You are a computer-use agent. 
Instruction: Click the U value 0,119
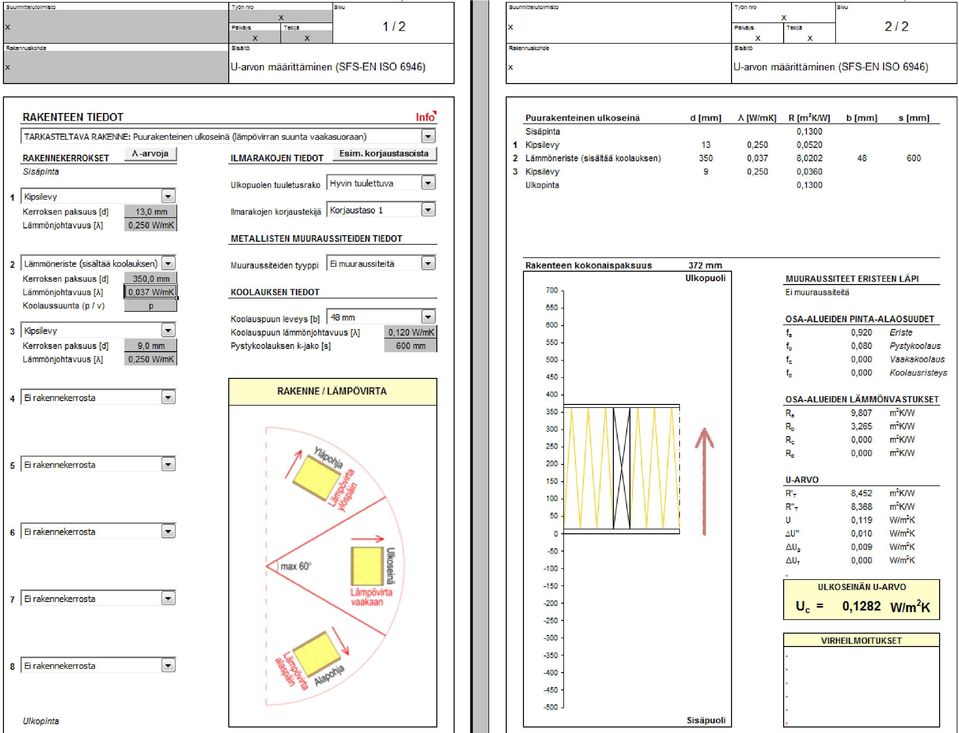pos(861,520)
